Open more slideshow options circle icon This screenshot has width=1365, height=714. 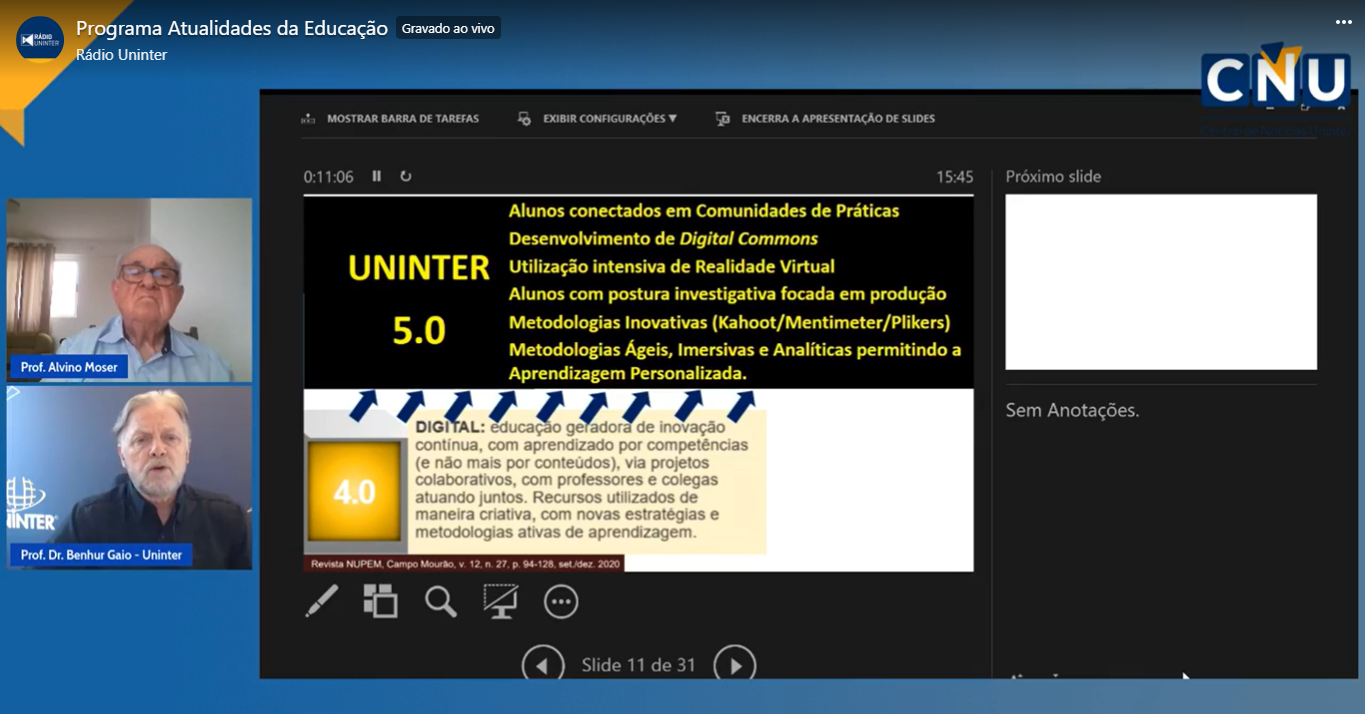point(561,601)
